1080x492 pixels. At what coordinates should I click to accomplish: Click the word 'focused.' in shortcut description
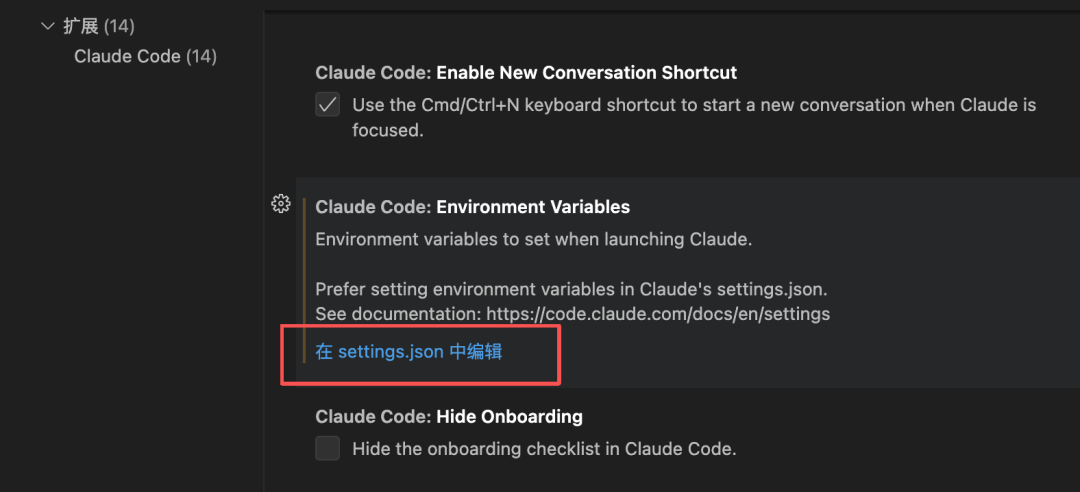[x=388, y=130]
